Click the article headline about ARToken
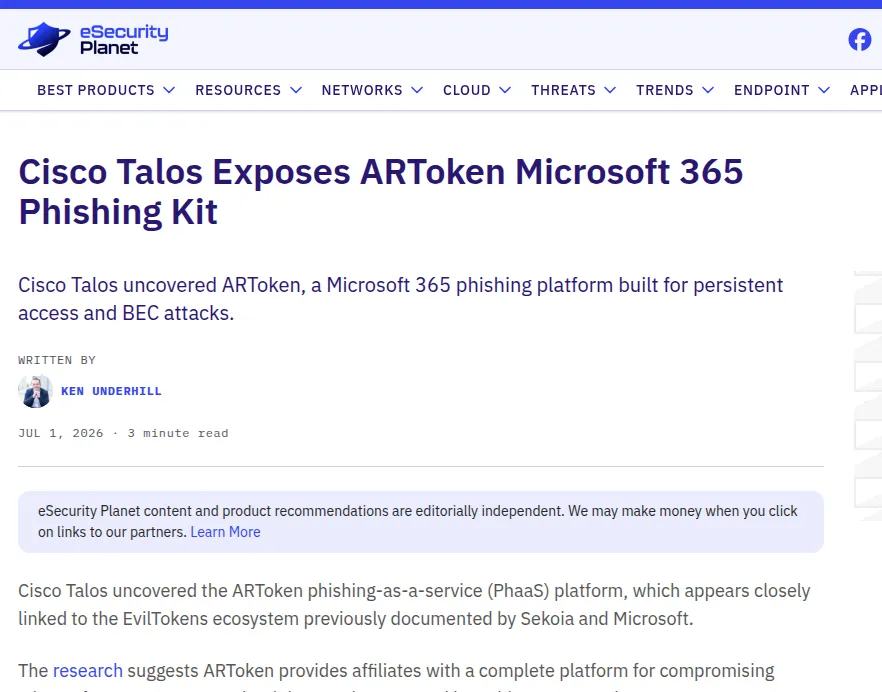The image size is (882, 692). coord(381,191)
